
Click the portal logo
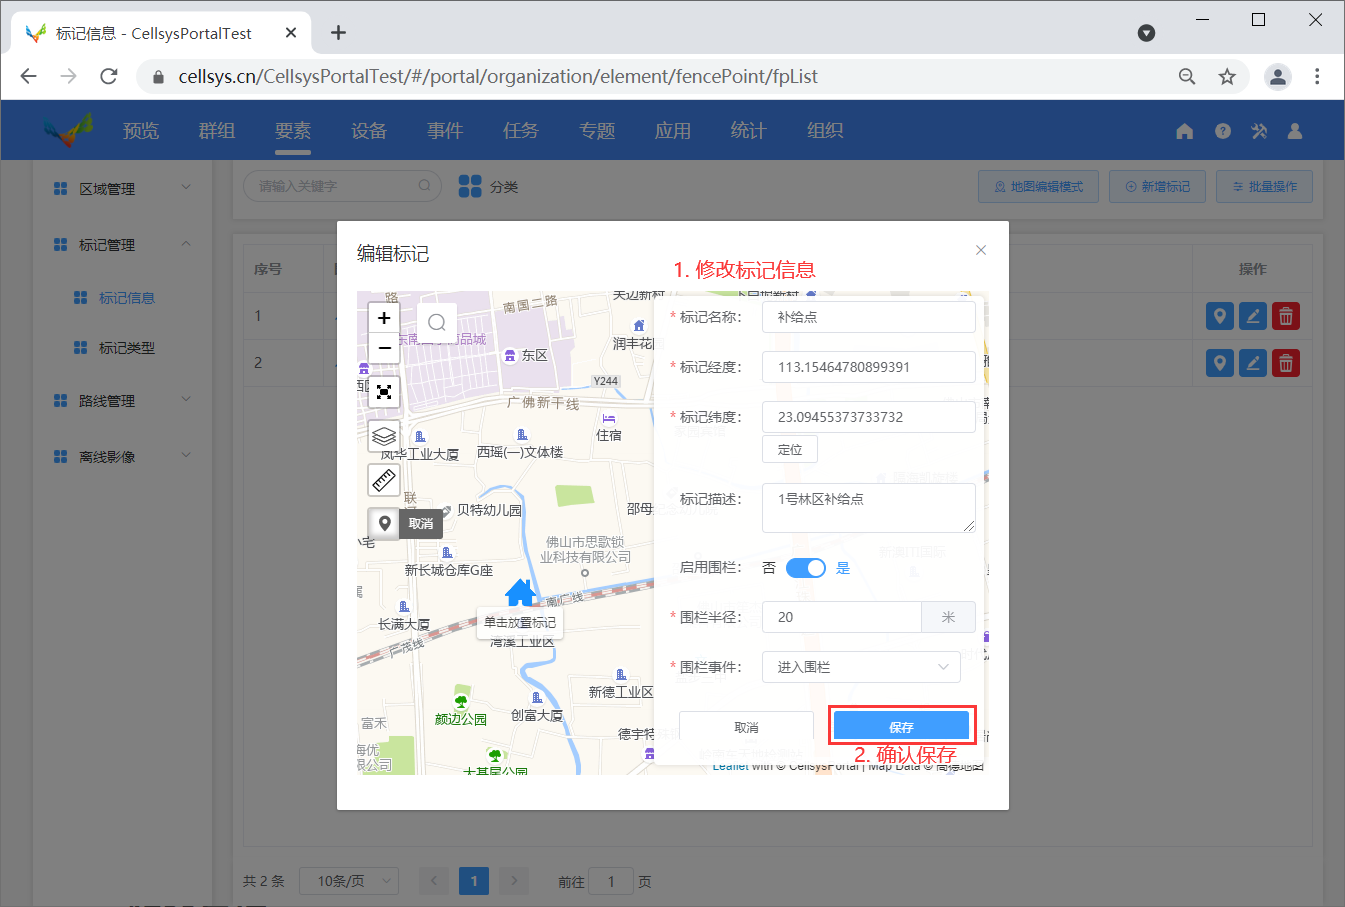point(68,130)
